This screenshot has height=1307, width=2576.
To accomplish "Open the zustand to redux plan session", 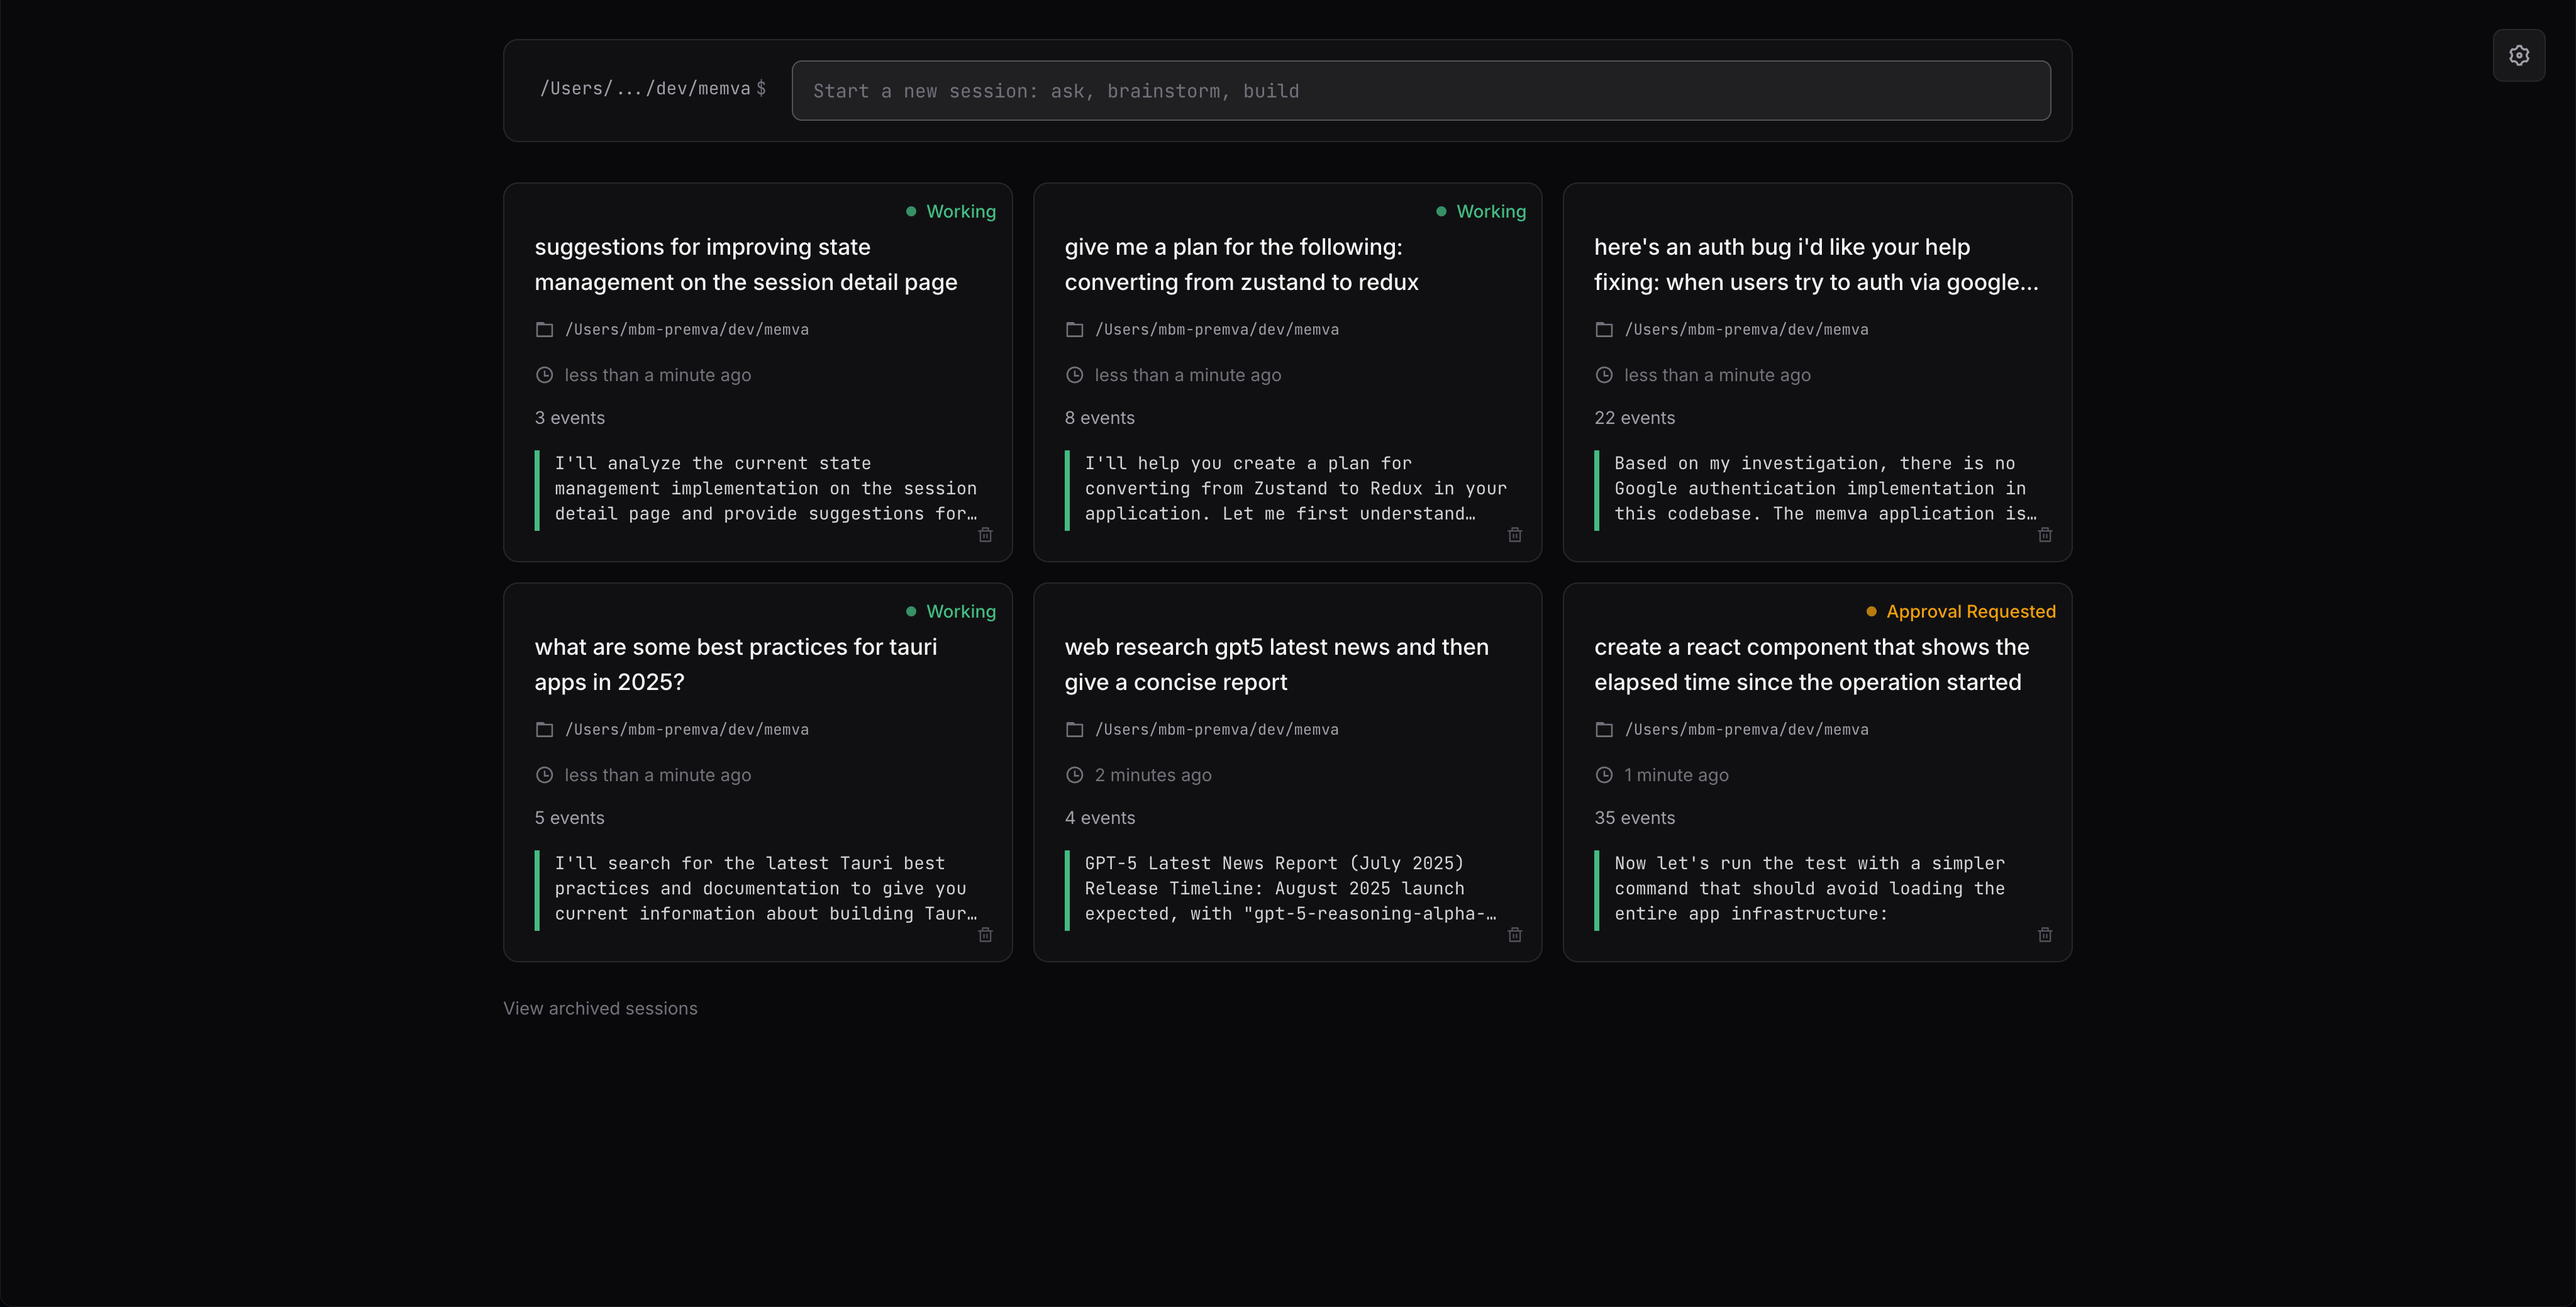I will [1240, 265].
